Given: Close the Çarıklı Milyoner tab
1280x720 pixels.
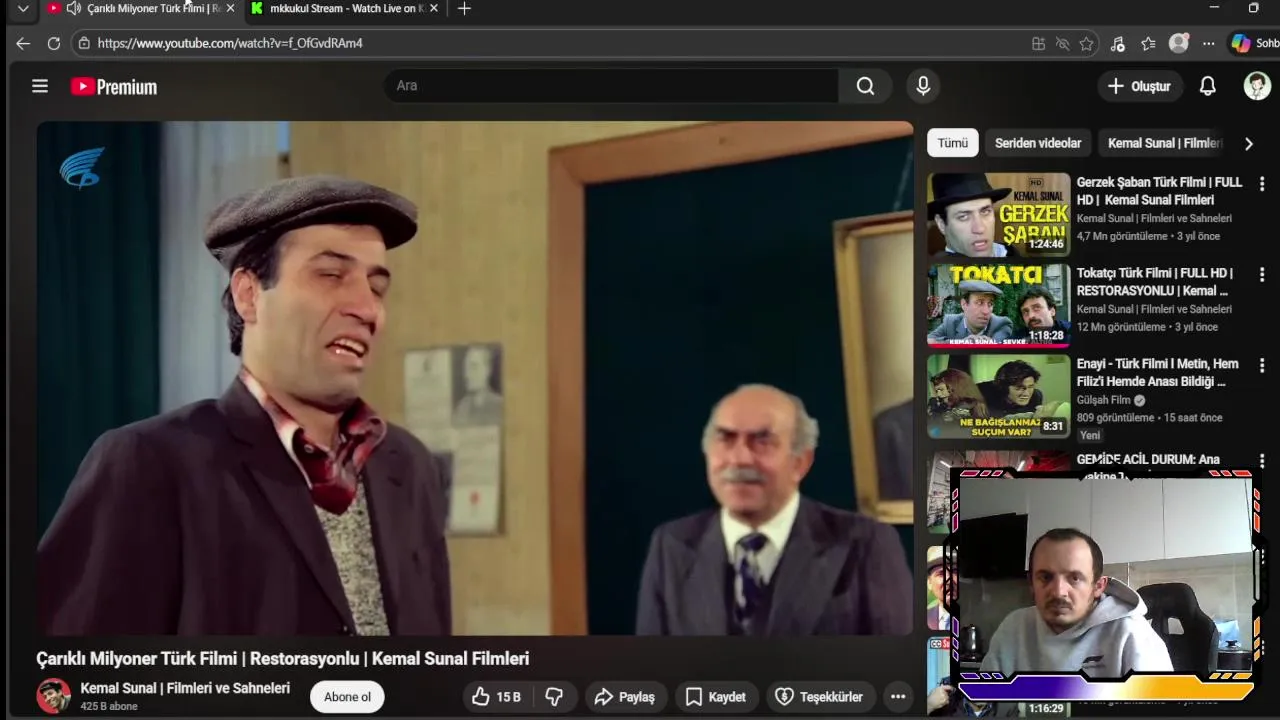Looking at the screenshot, I should (231, 8).
